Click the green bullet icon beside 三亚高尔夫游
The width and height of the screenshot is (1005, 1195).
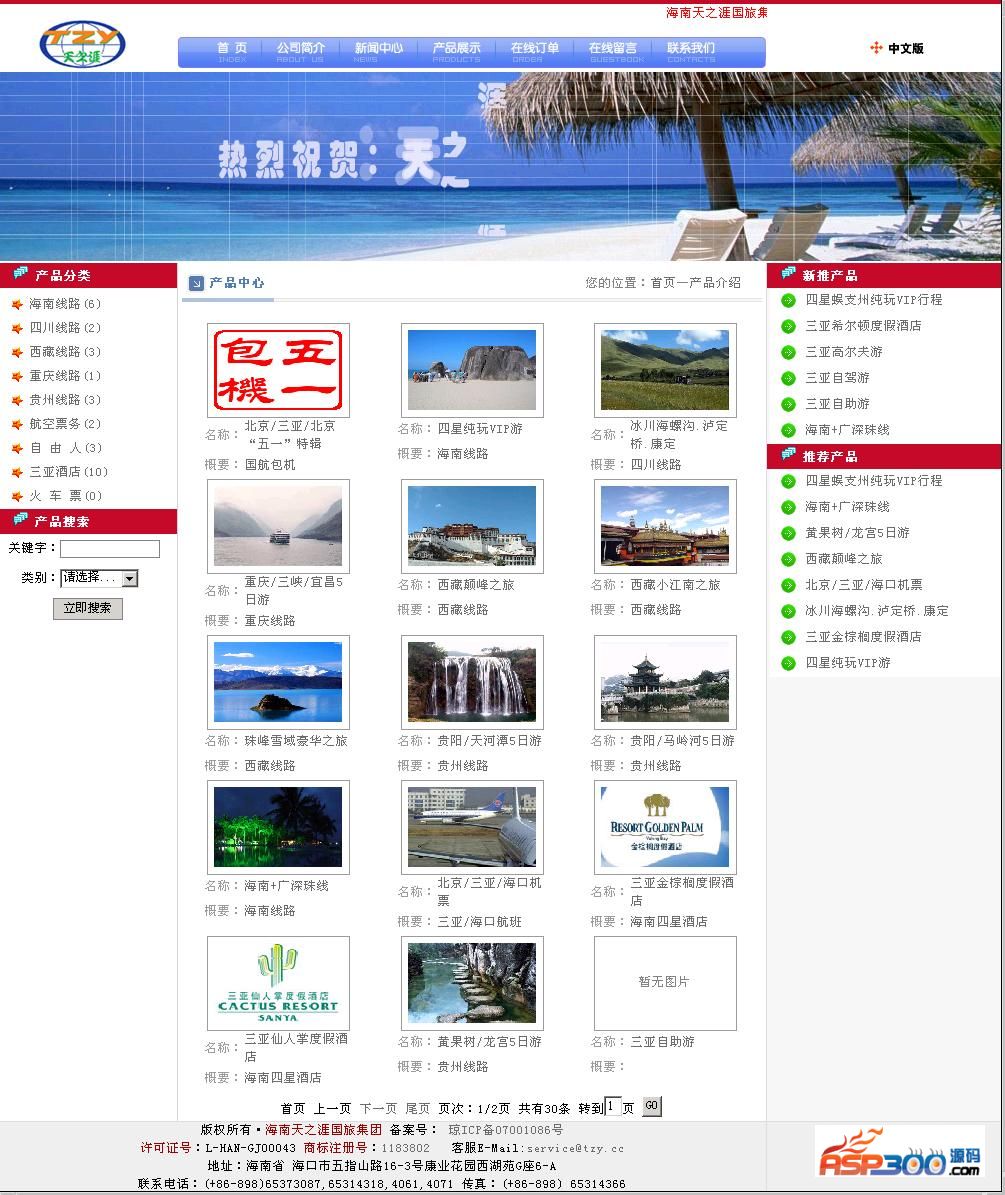pyautogui.click(x=789, y=352)
